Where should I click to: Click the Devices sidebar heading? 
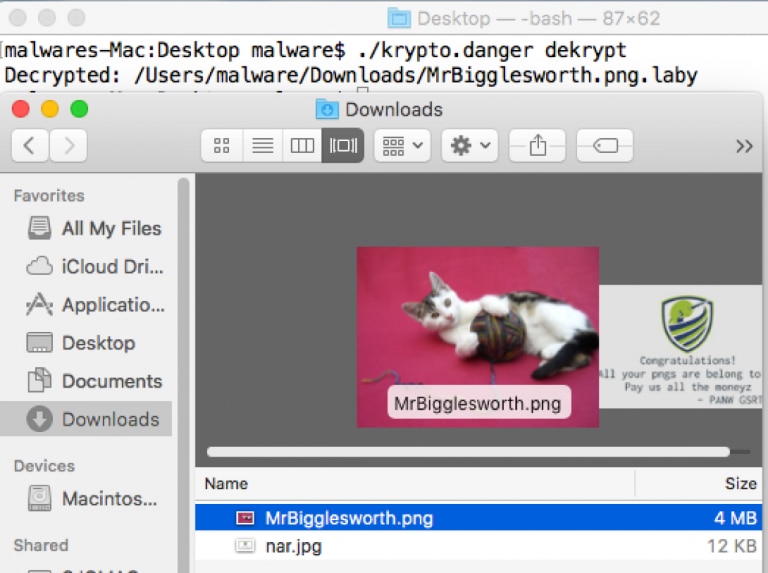(44, 466)
